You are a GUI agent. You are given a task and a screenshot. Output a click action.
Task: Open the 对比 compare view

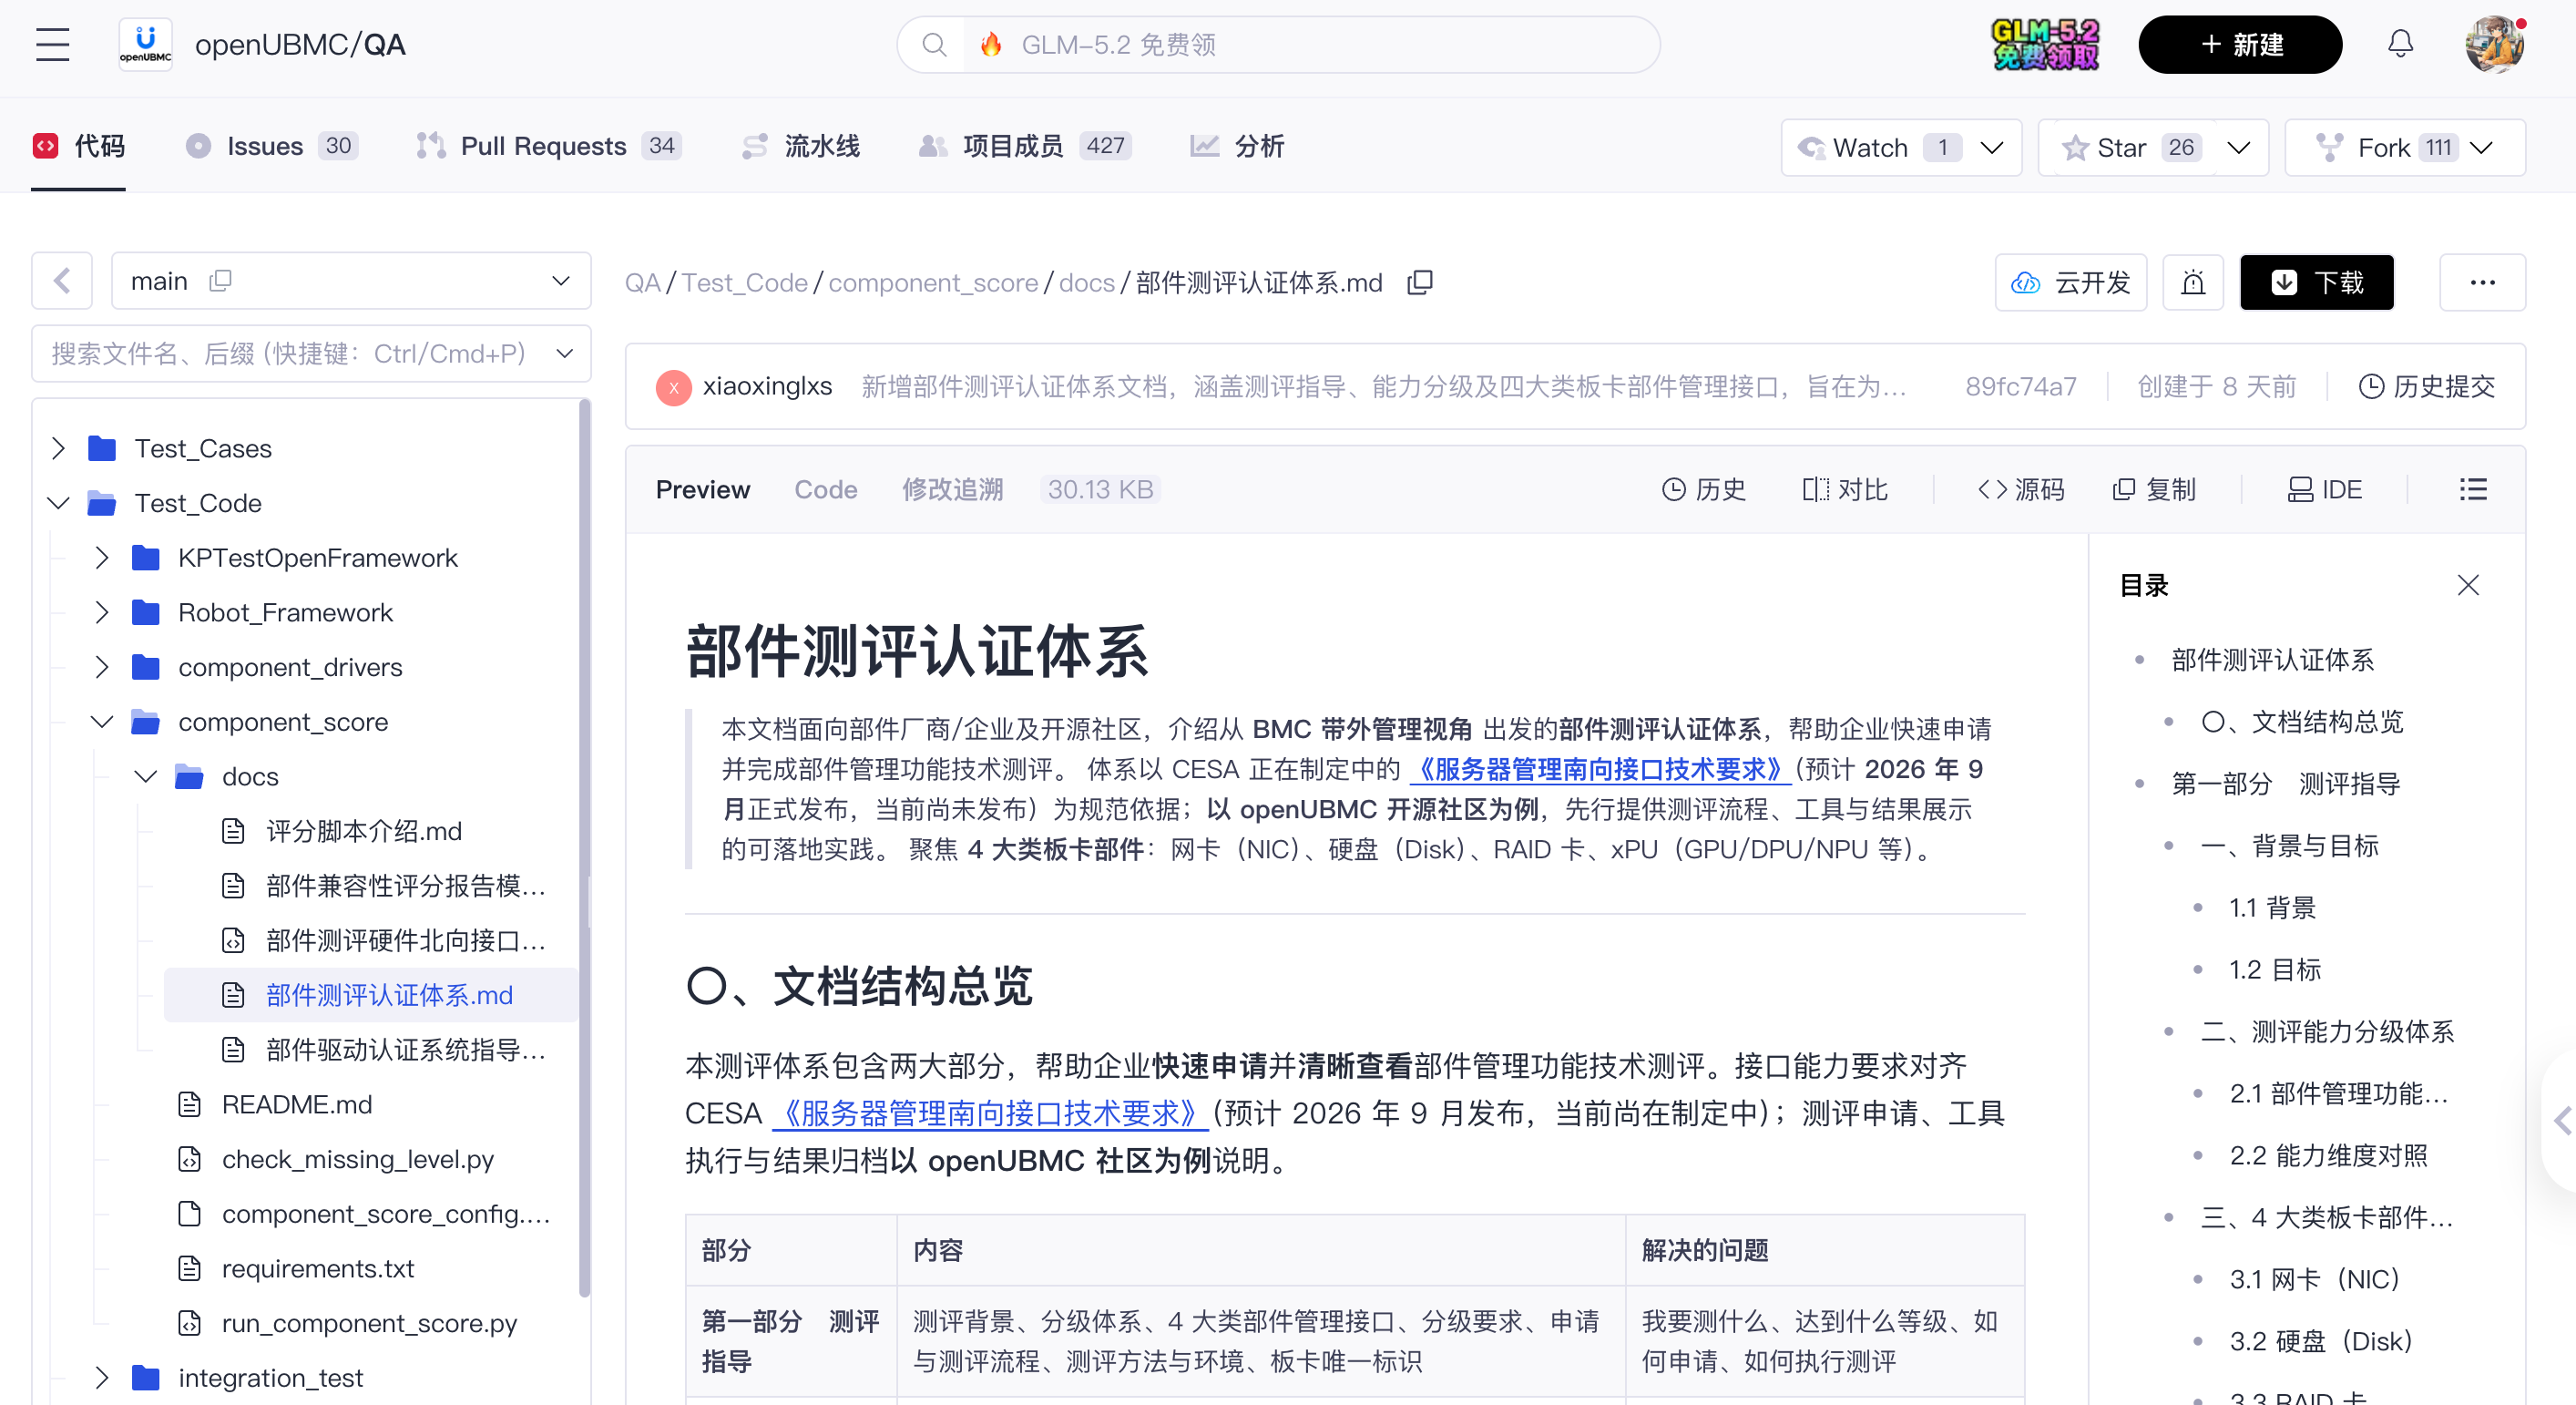click(1845, 489)
